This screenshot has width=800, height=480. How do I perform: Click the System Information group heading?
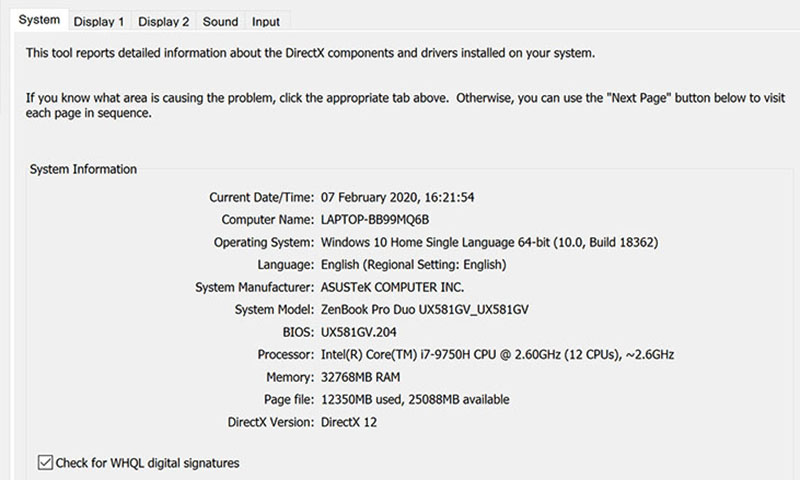point(83,170)
